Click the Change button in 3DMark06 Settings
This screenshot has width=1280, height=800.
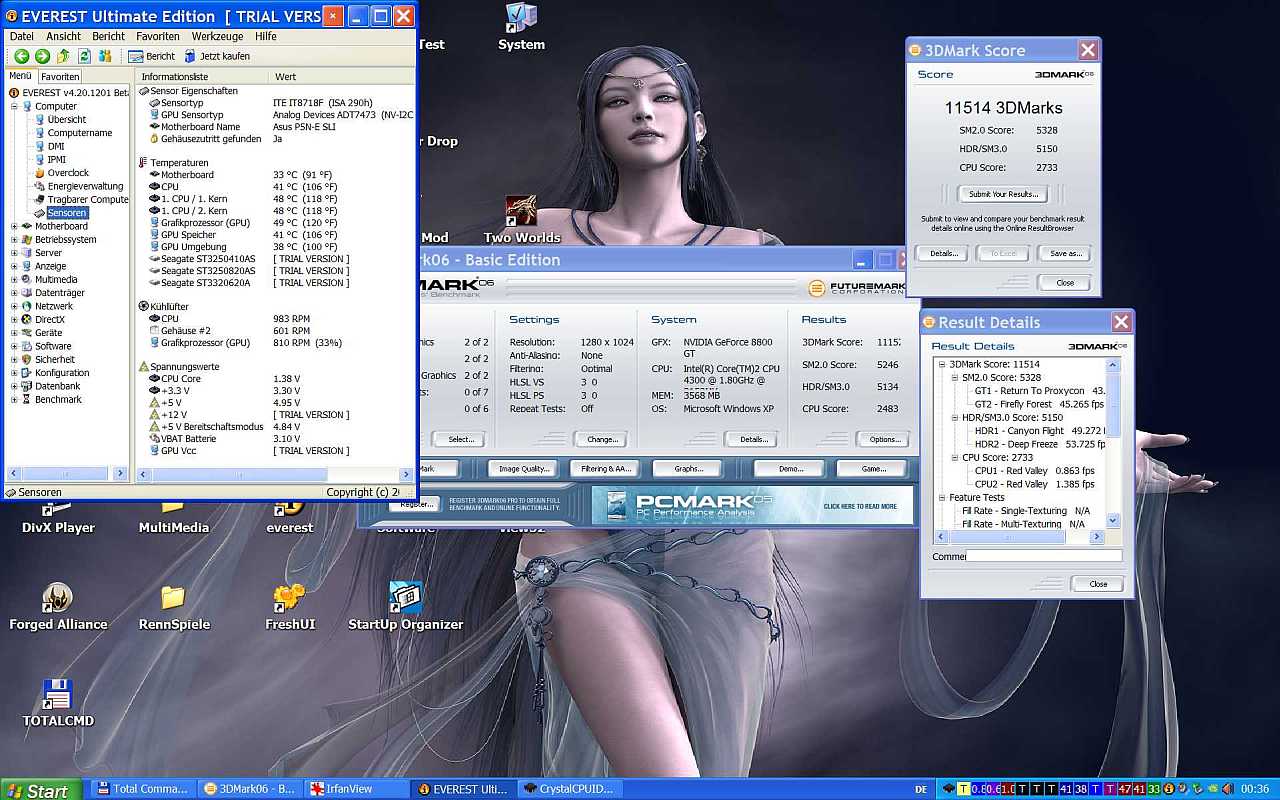point(602,439)
